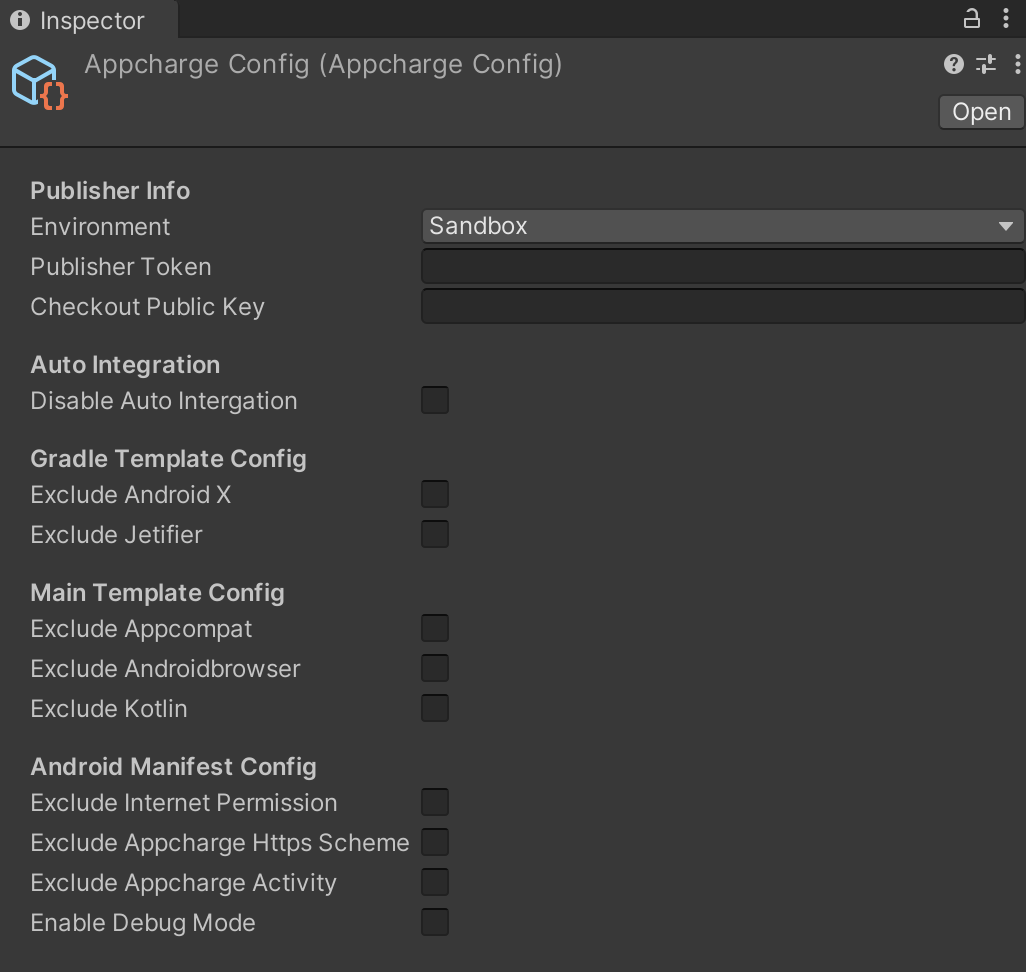Toggle the Disable Auto Intergation checkbox

435,400
